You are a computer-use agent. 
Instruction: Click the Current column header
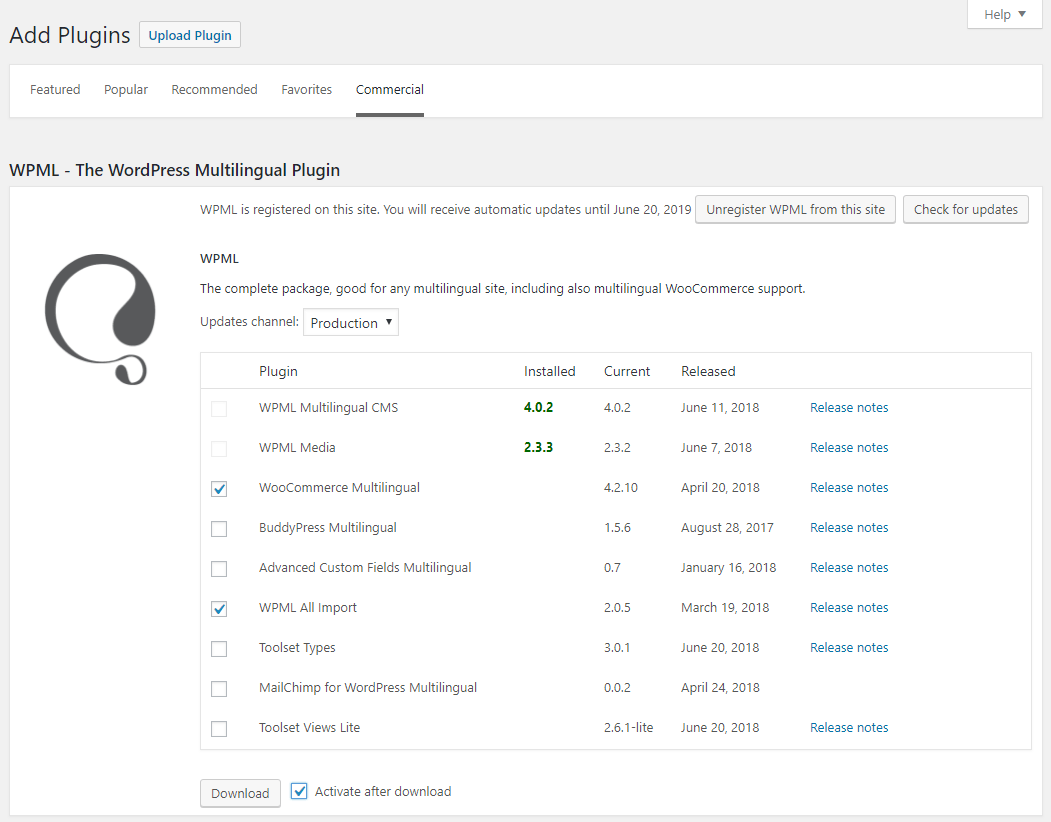click(x=627, y=371)
